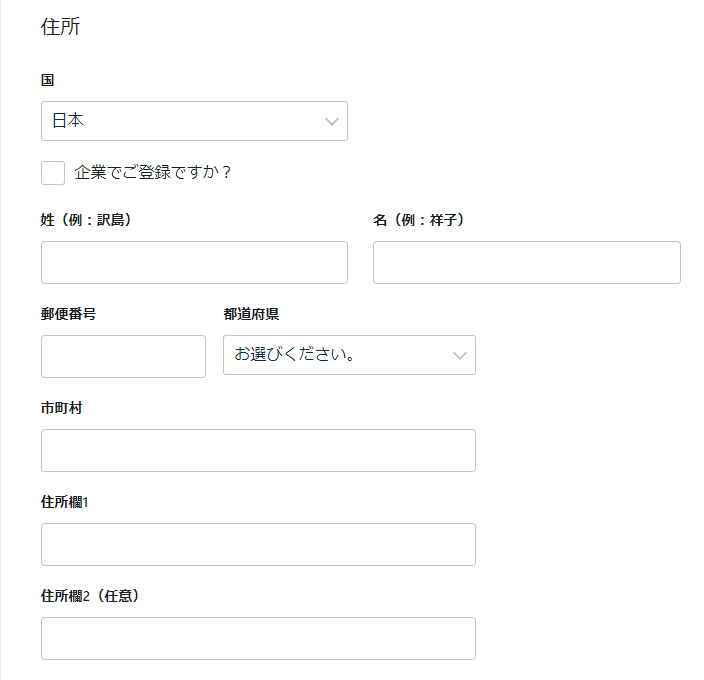Click the 住所 section heading
This screenshot has height=680, width=704.
(61, 26)
